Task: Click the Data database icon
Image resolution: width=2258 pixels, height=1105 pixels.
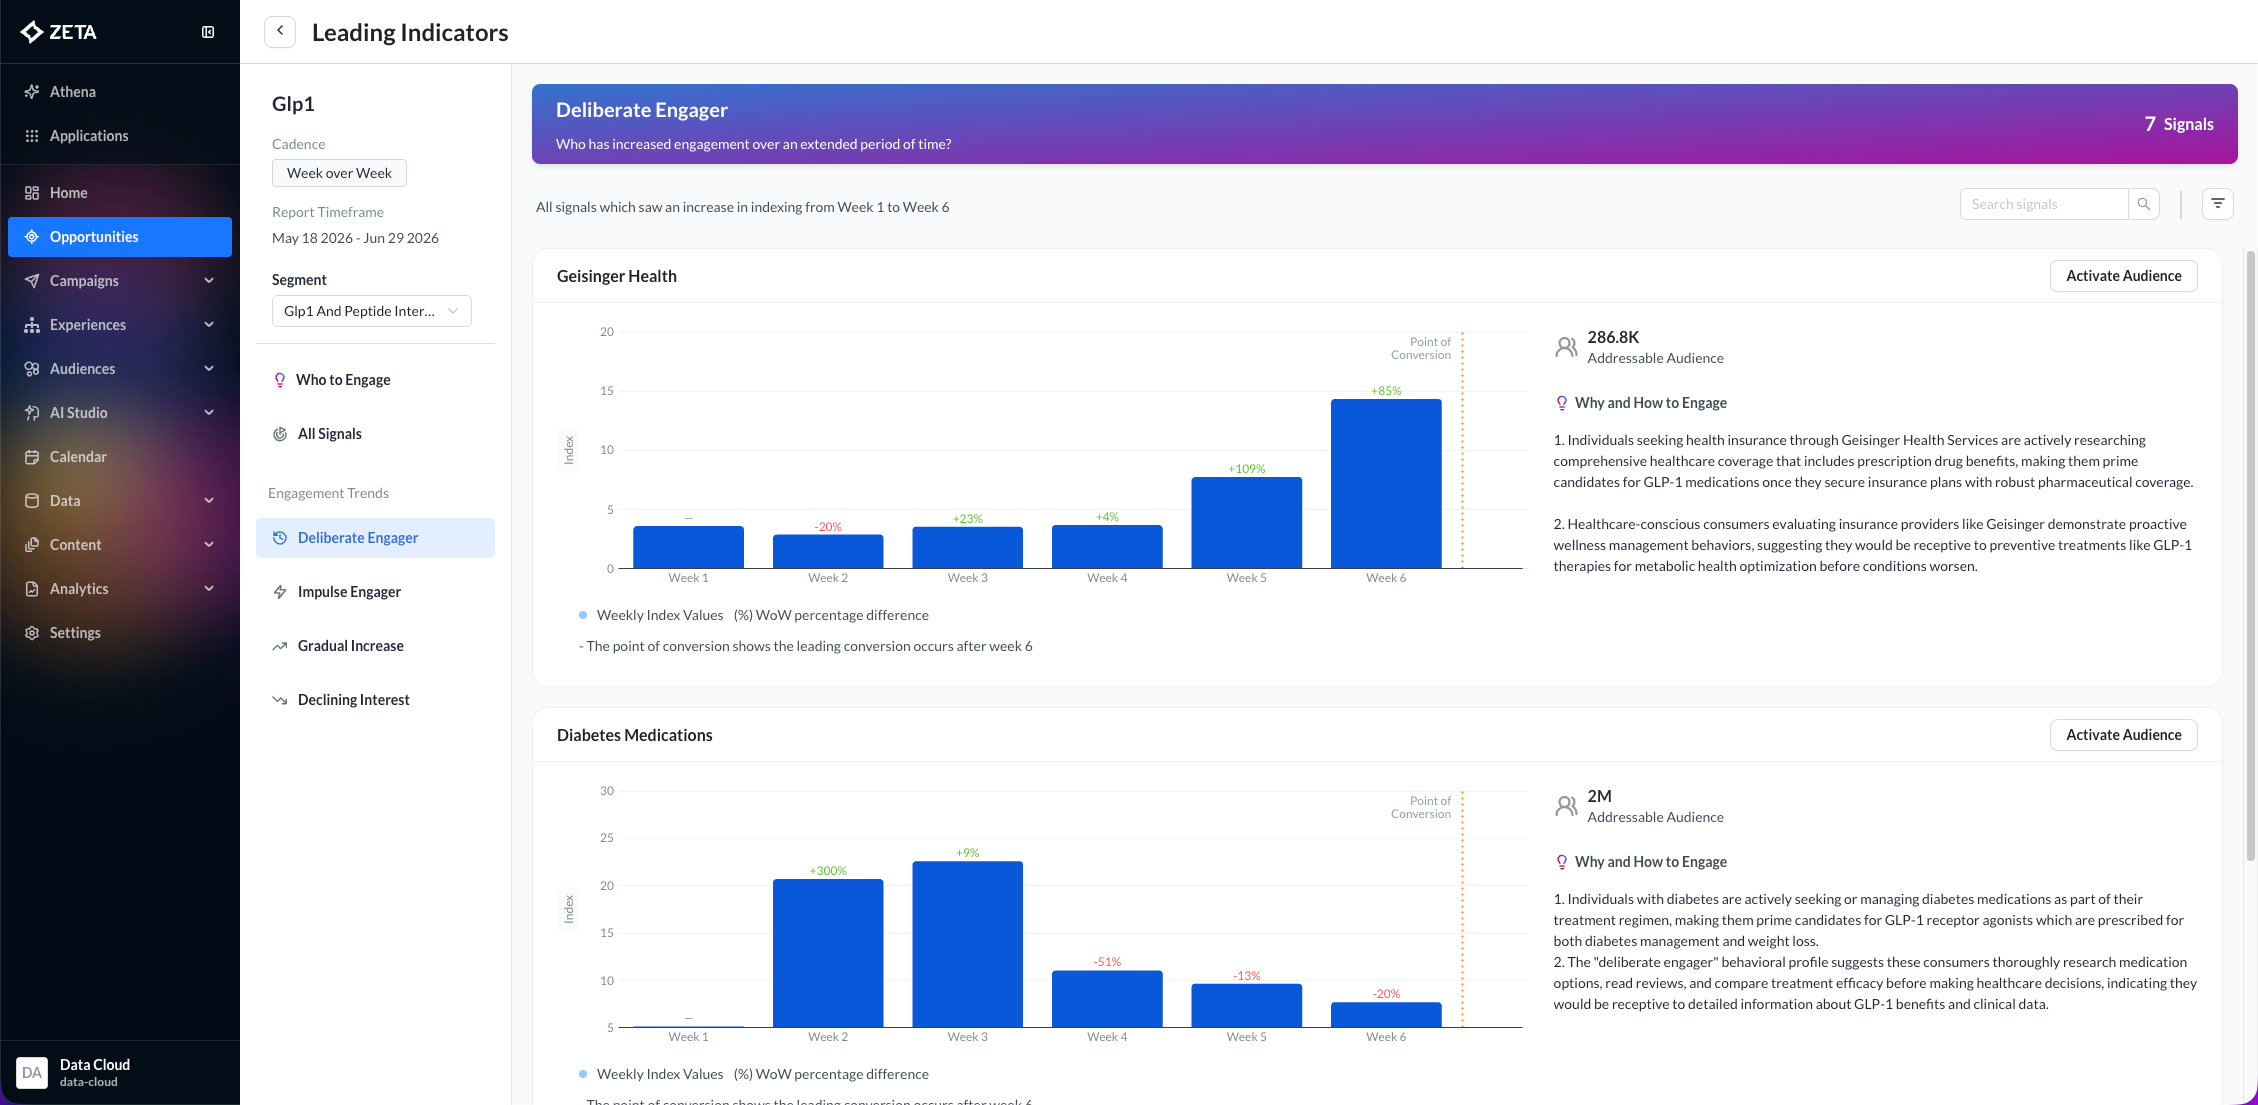Action: pos(32,501)
